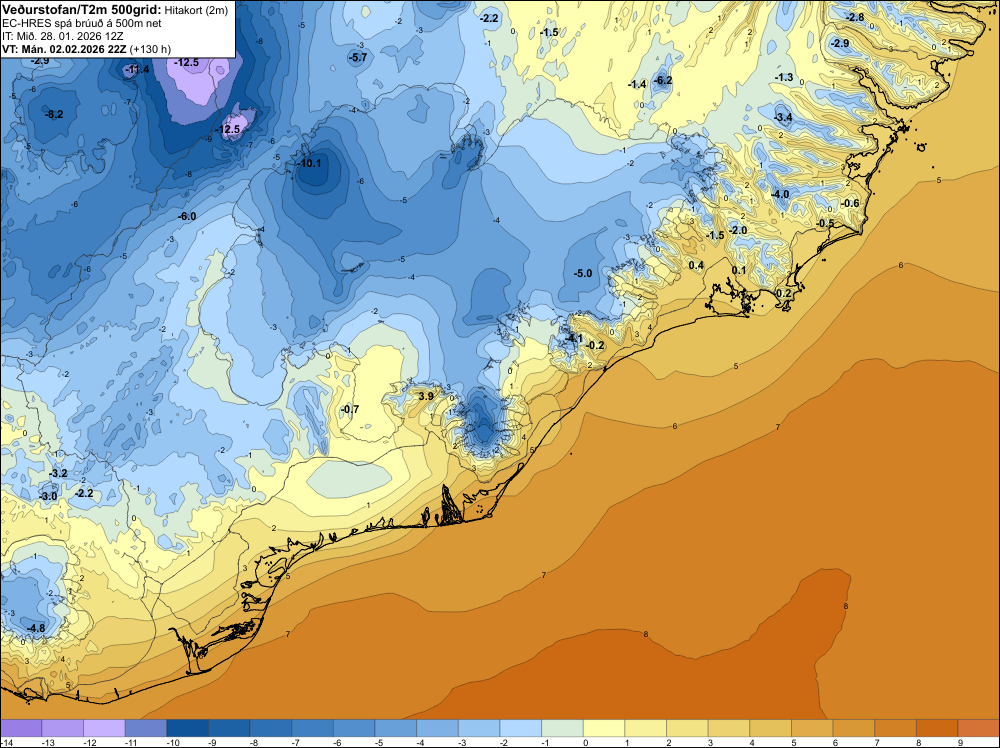Image resolution: width=1000 pixels, height=748 pixels.
Task: Click the 0.2 coastal temperature value
Action: [783, 293]
